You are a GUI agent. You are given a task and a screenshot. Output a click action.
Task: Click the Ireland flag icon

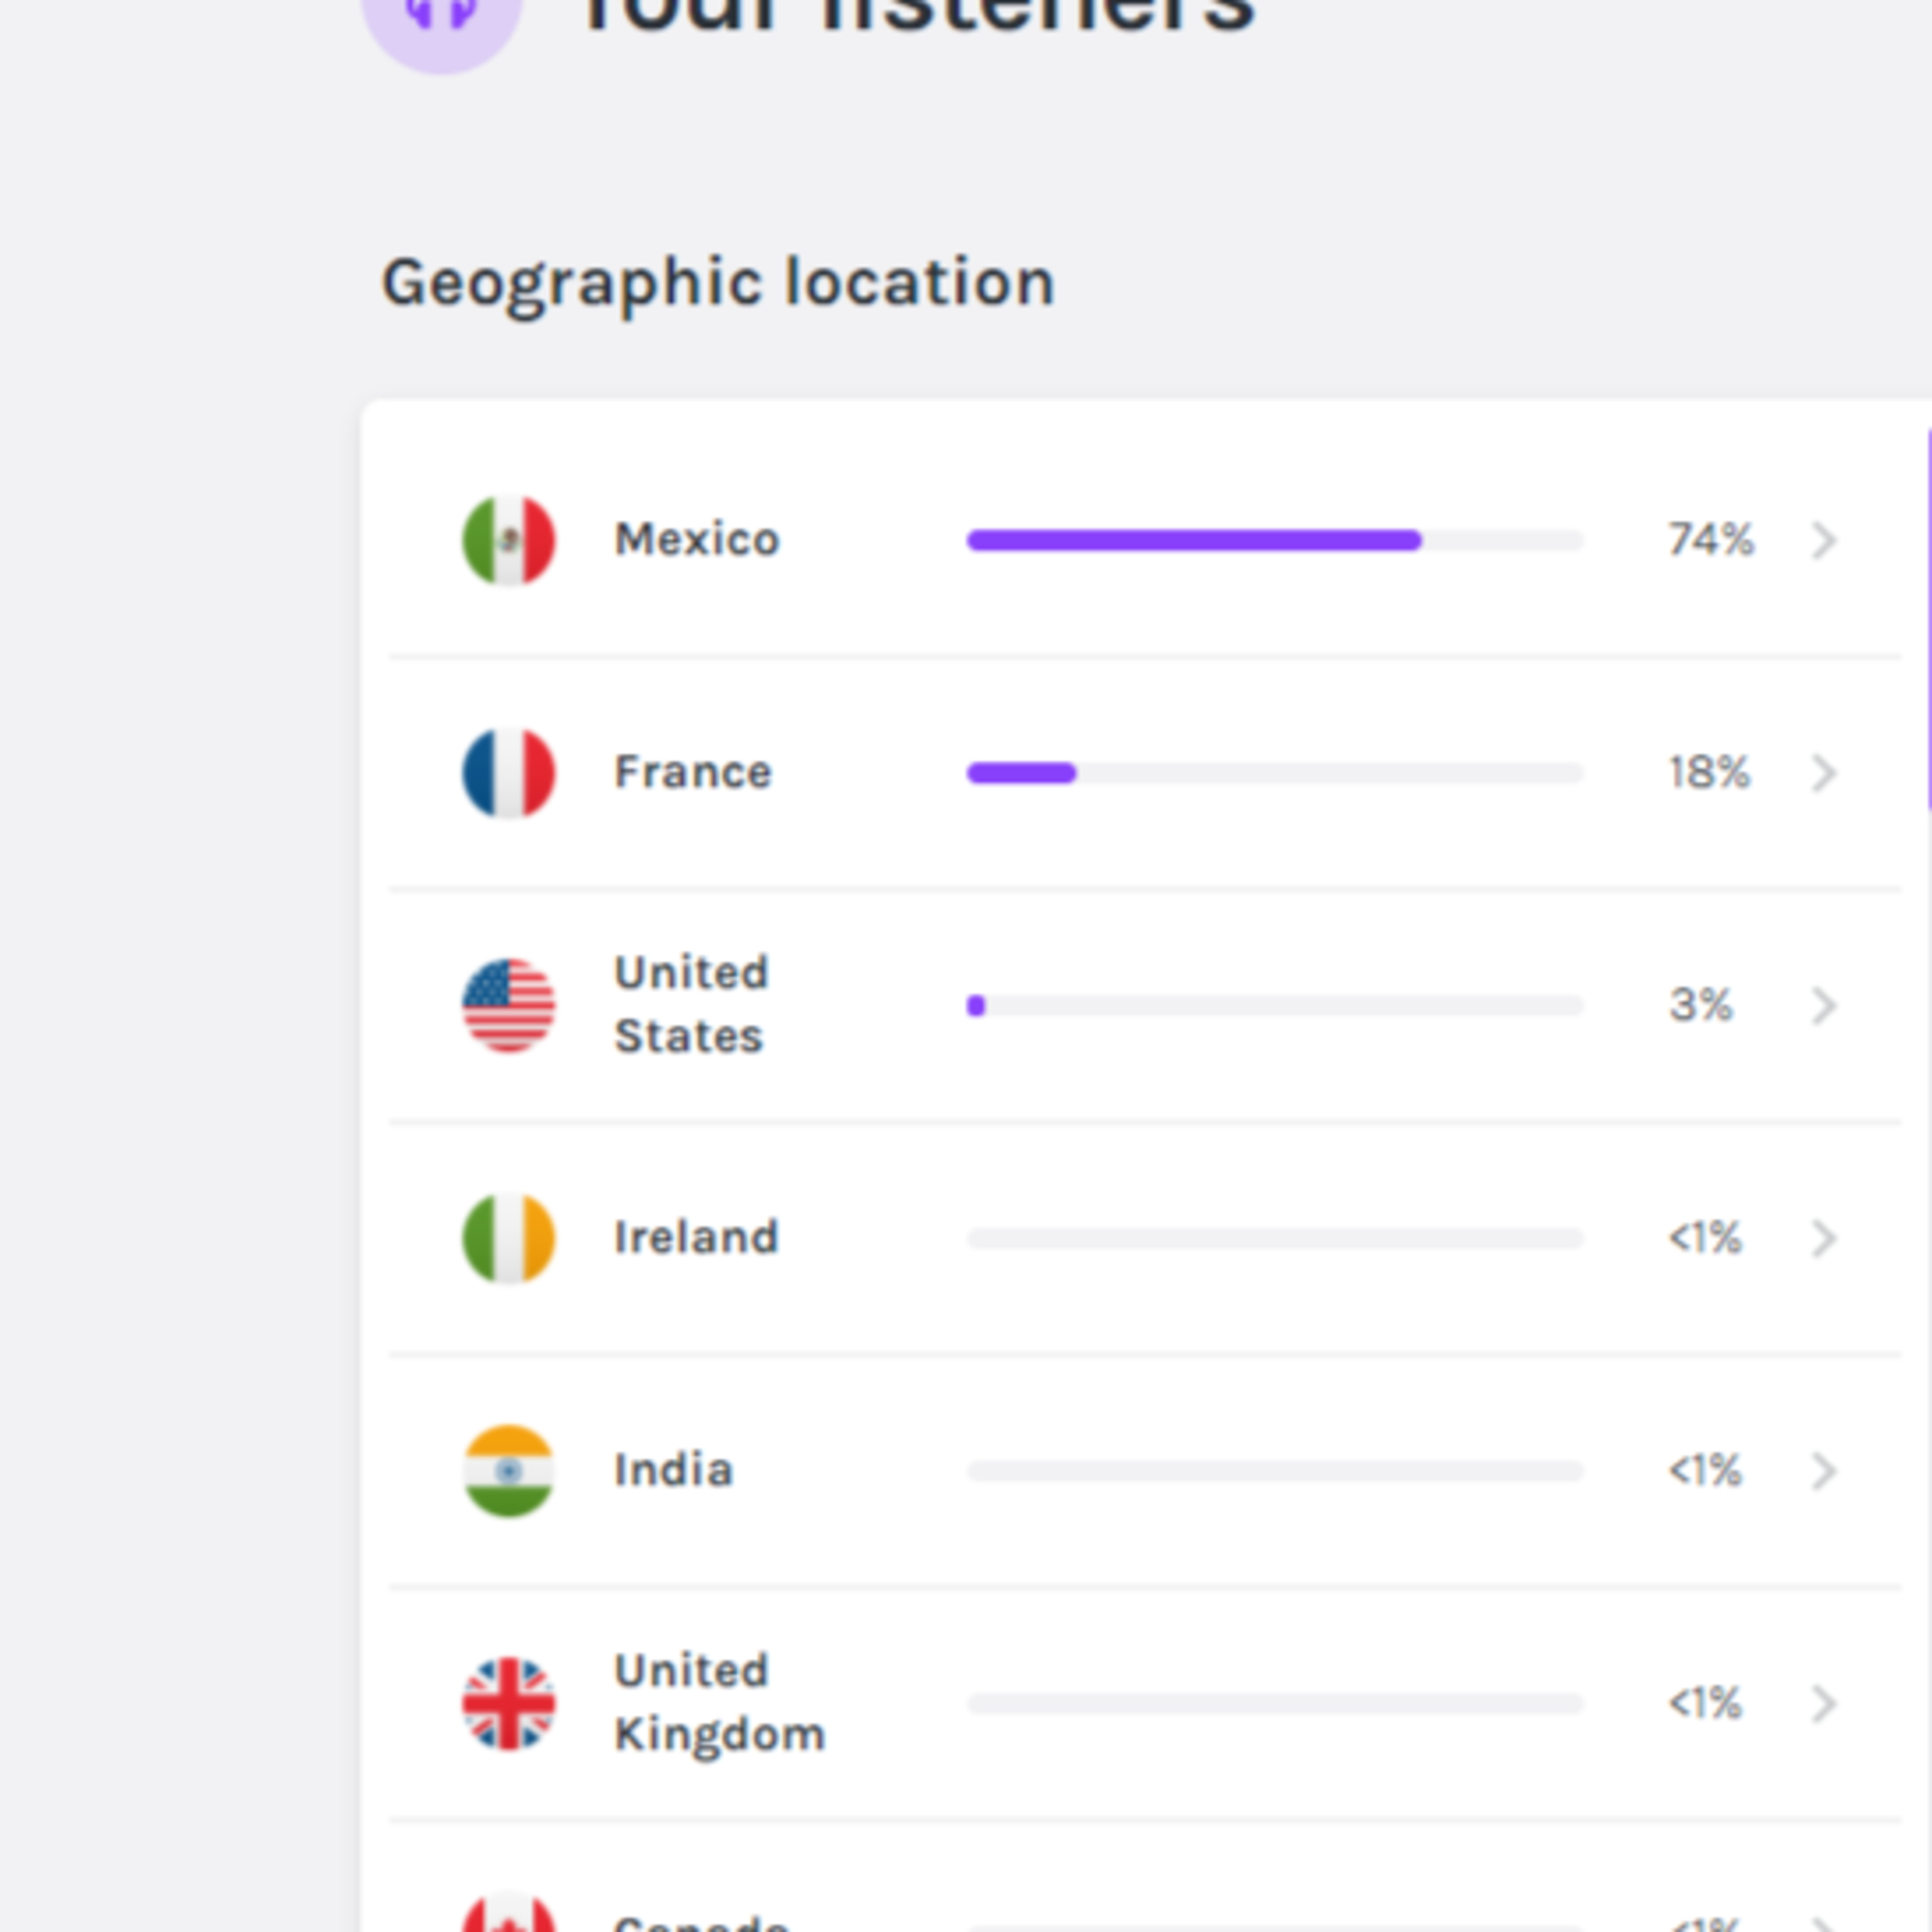click(508, 1238)
